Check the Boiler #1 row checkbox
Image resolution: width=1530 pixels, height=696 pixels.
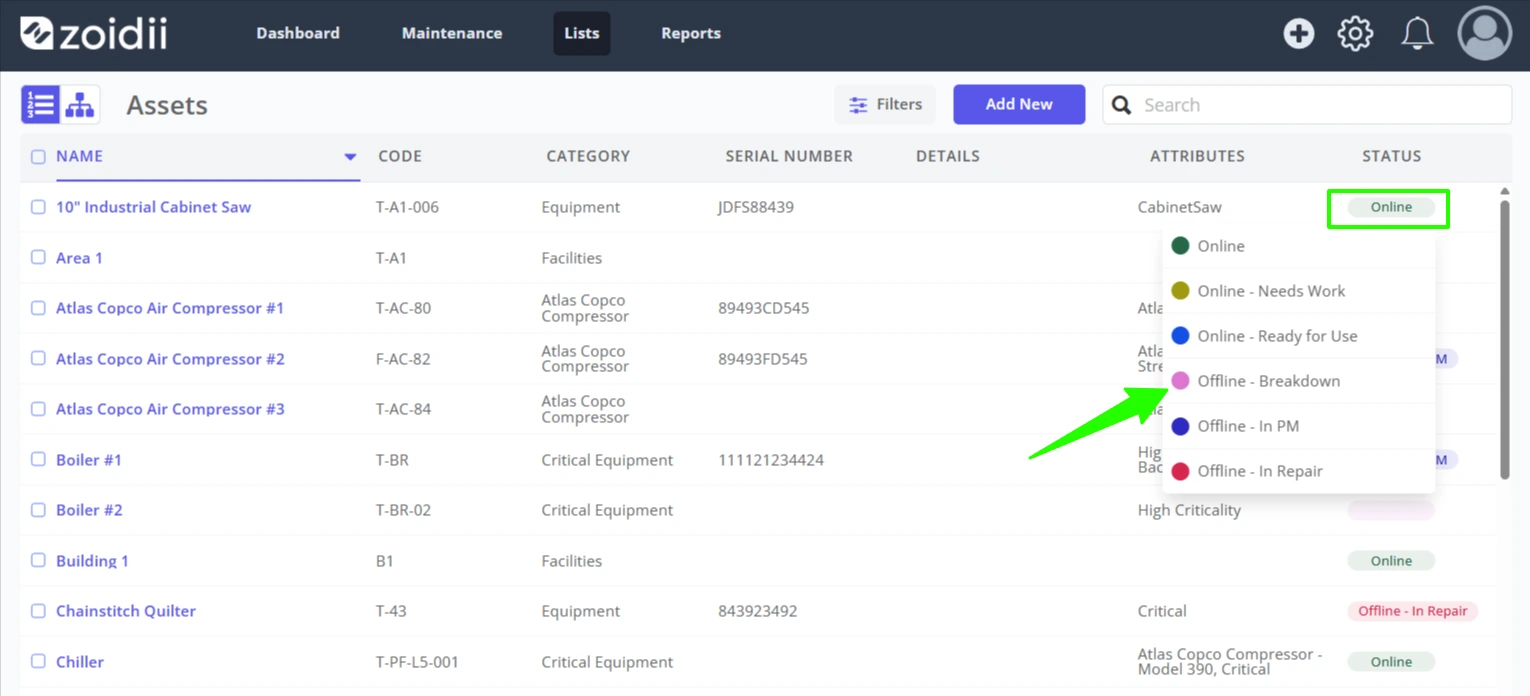tap(38, 459)
